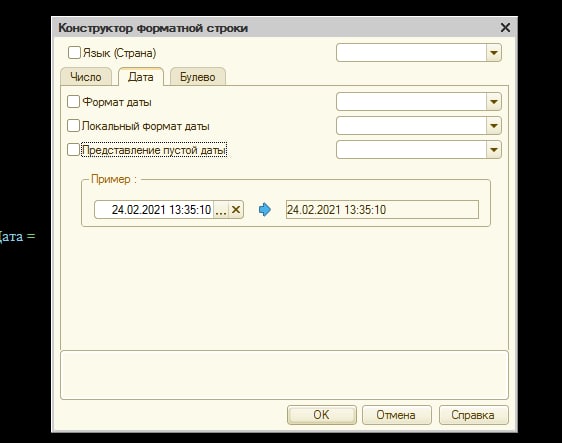This screenshot has width=562, height=443.
Task: Tick the Формат даты checkbox
Action: pyautogui.click(x=73, y=101)
